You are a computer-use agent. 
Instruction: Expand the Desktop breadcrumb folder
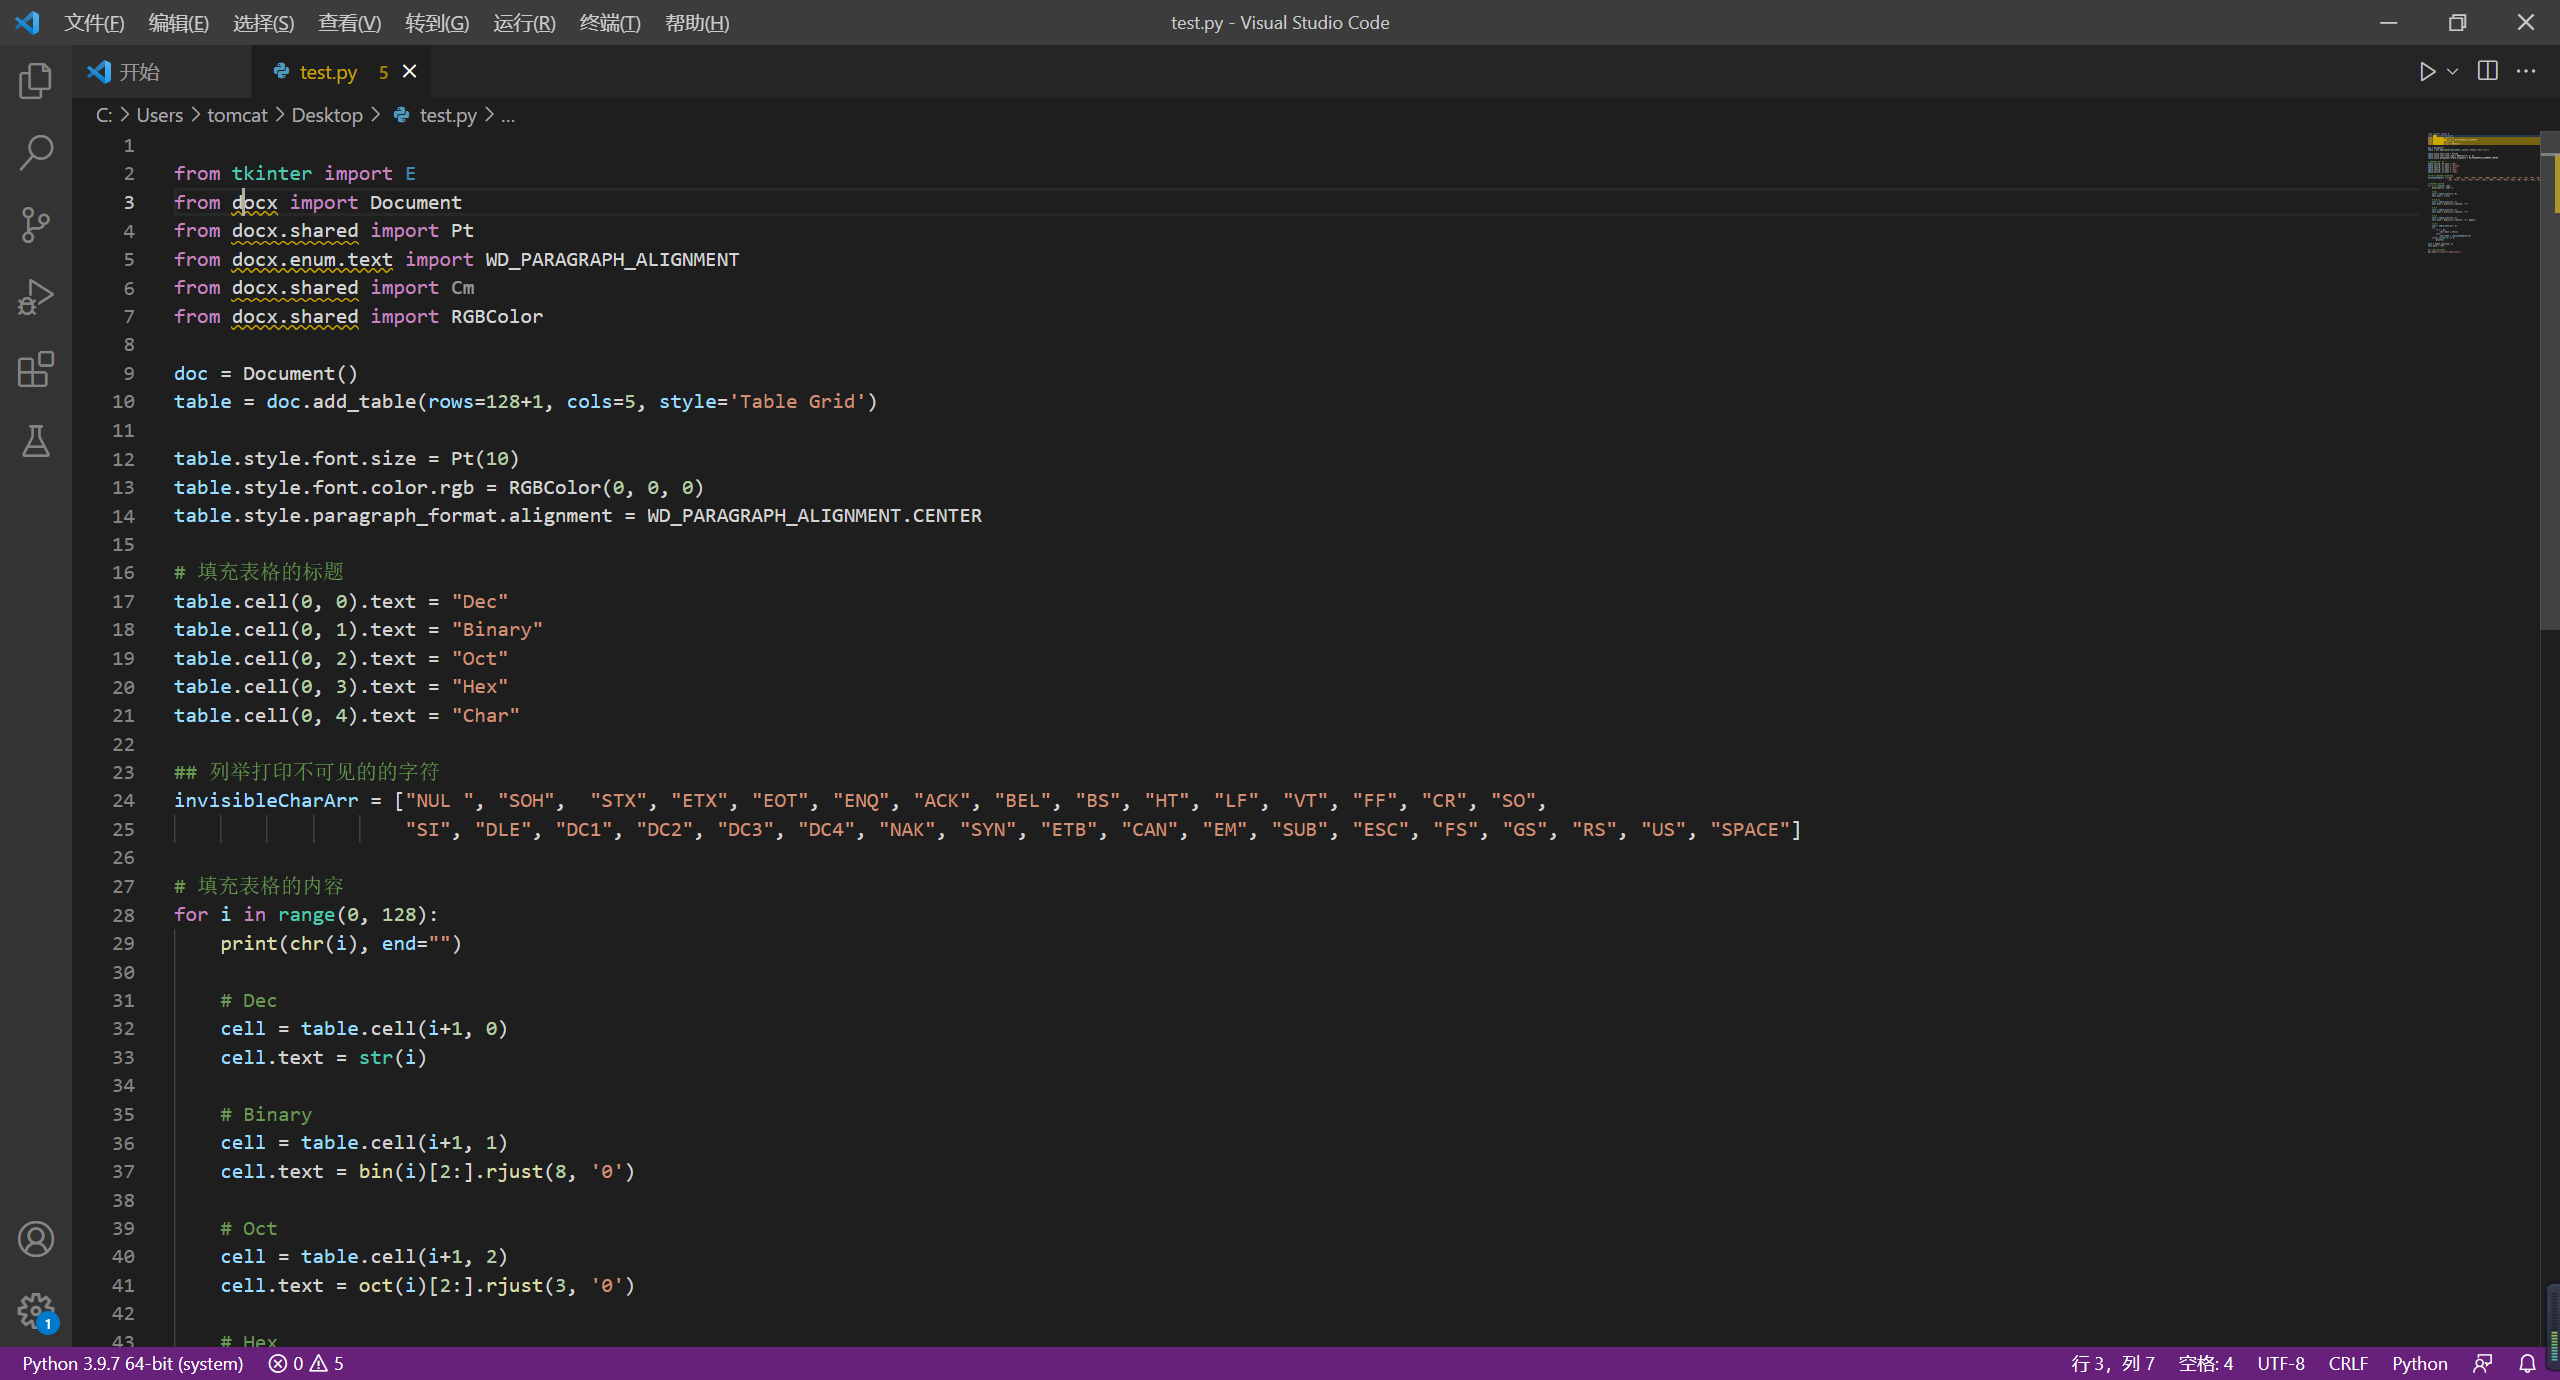pyautogui.click(x=327, y=116)
